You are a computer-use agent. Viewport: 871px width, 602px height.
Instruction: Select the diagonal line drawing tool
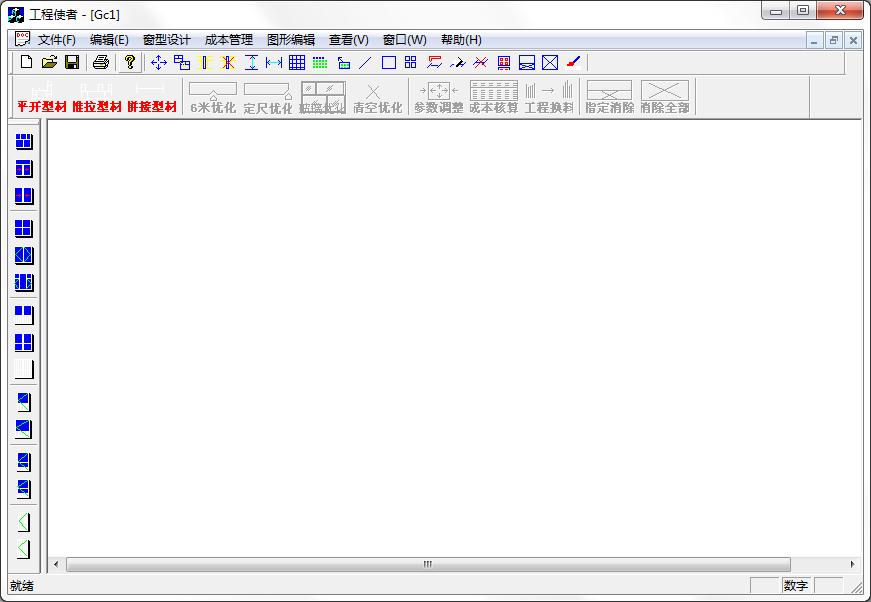[365, 62]
